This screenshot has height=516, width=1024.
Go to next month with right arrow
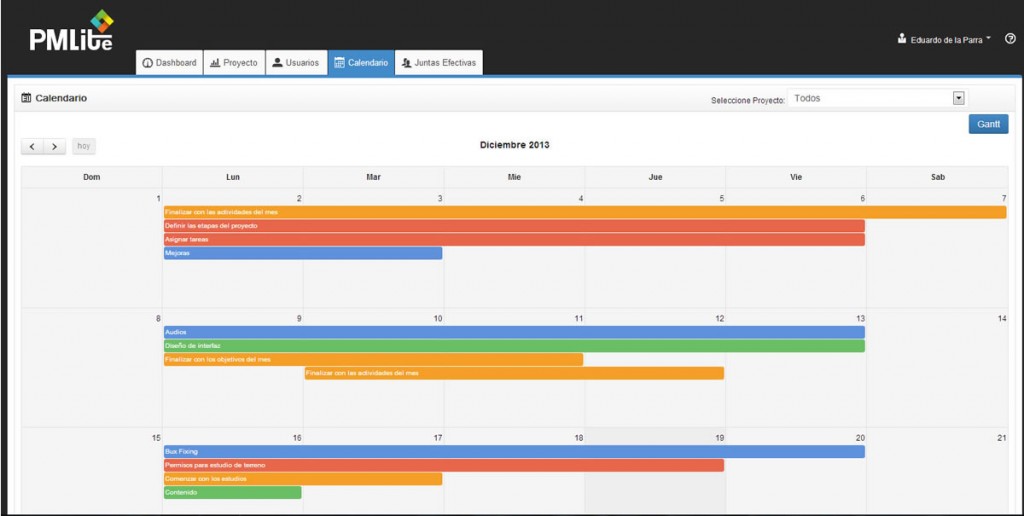[x=55, y=146]
